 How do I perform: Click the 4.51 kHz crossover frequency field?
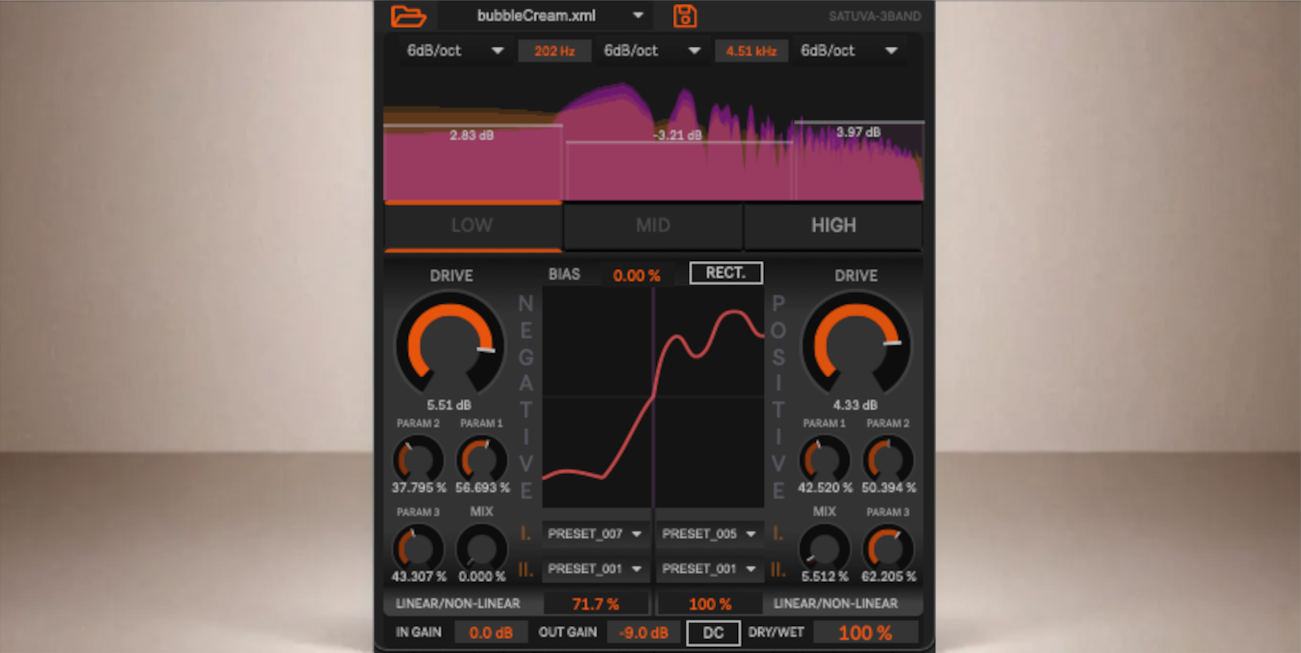point(751,51)
